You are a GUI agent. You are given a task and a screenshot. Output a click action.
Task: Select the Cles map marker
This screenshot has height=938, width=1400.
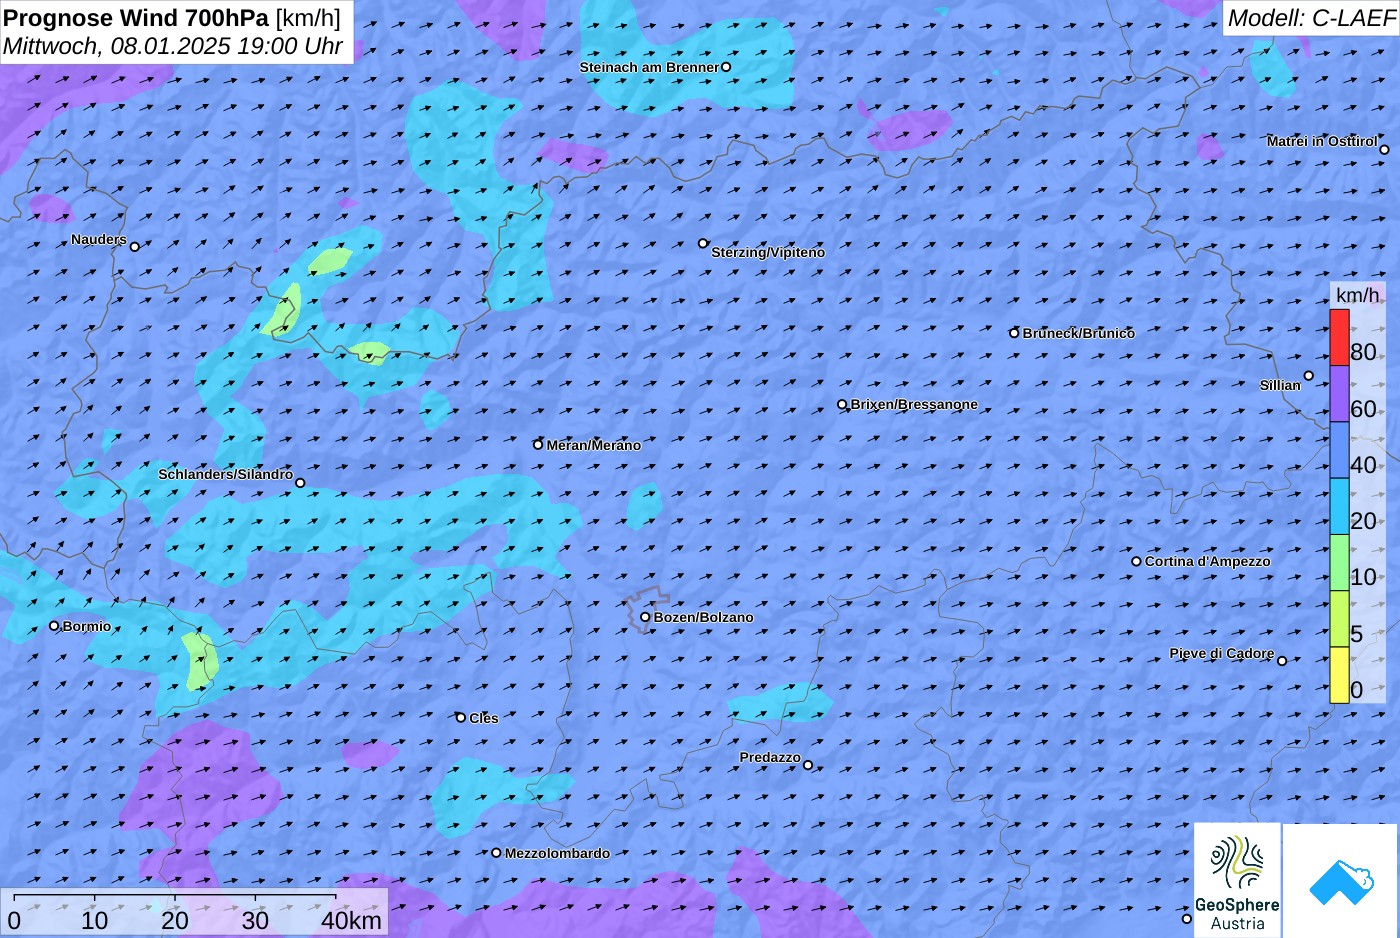coord(461,717)
